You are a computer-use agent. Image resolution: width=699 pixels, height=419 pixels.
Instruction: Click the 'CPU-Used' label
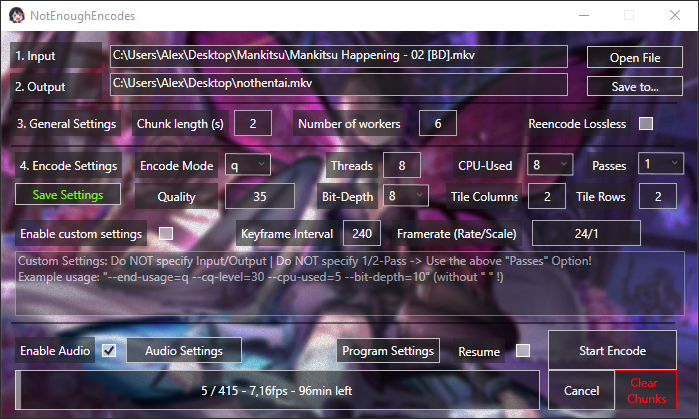[485, 165]
